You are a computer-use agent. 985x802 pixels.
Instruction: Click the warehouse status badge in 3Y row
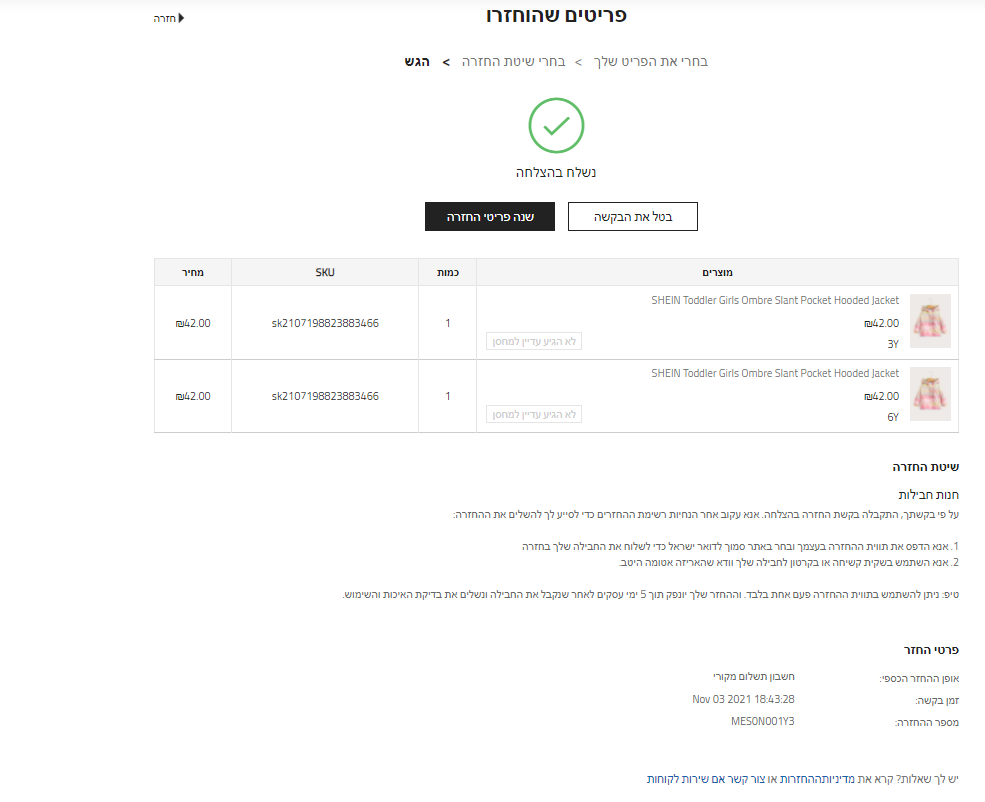534,342
